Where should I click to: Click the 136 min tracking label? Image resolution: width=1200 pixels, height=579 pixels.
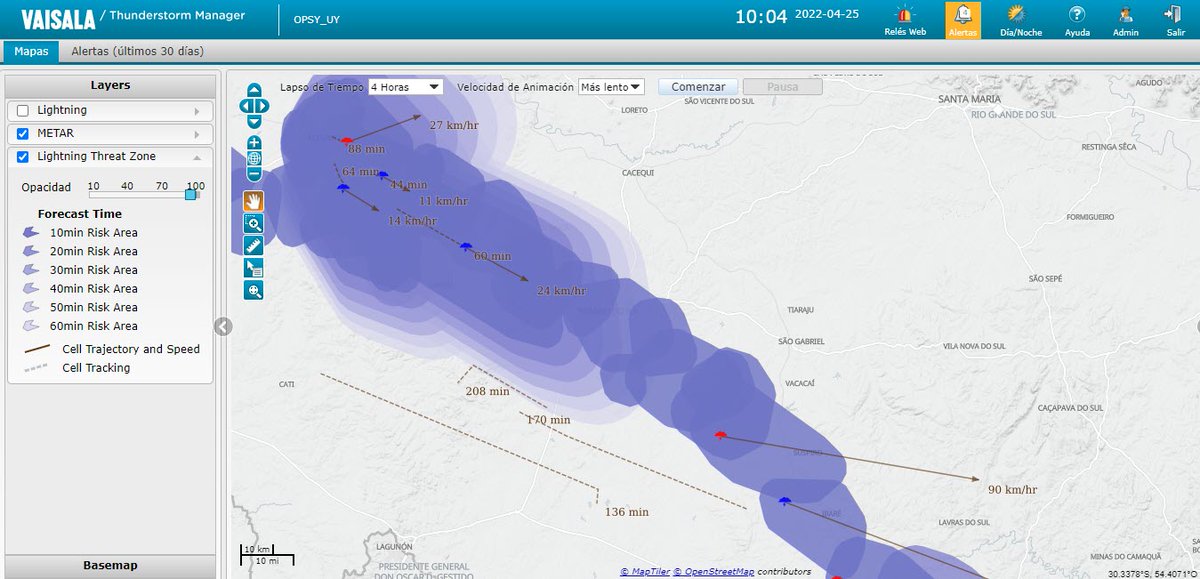coord(629,512)
